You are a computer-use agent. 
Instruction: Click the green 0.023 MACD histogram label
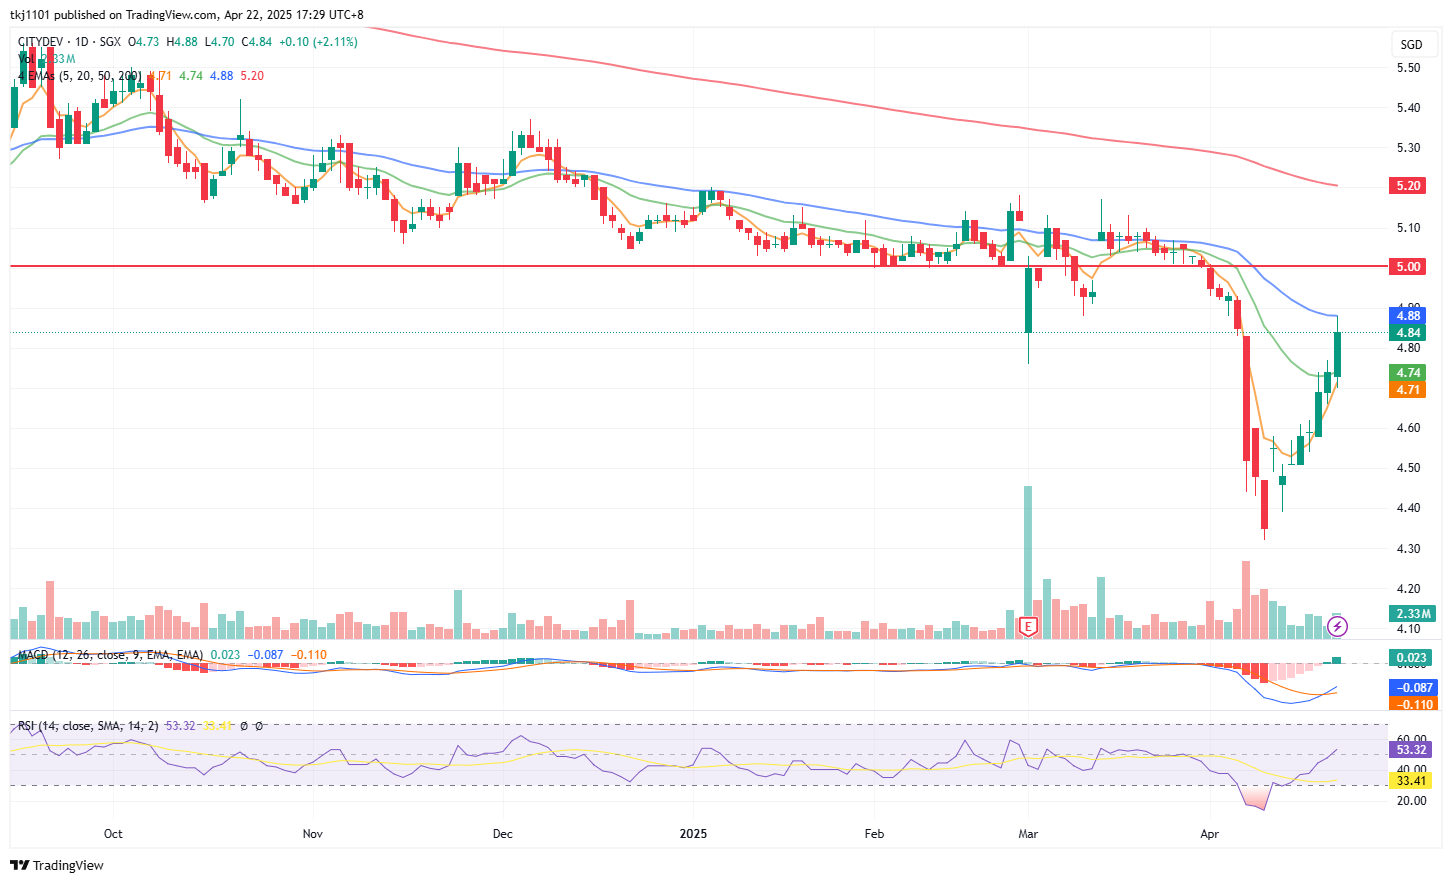point(1412,658)
